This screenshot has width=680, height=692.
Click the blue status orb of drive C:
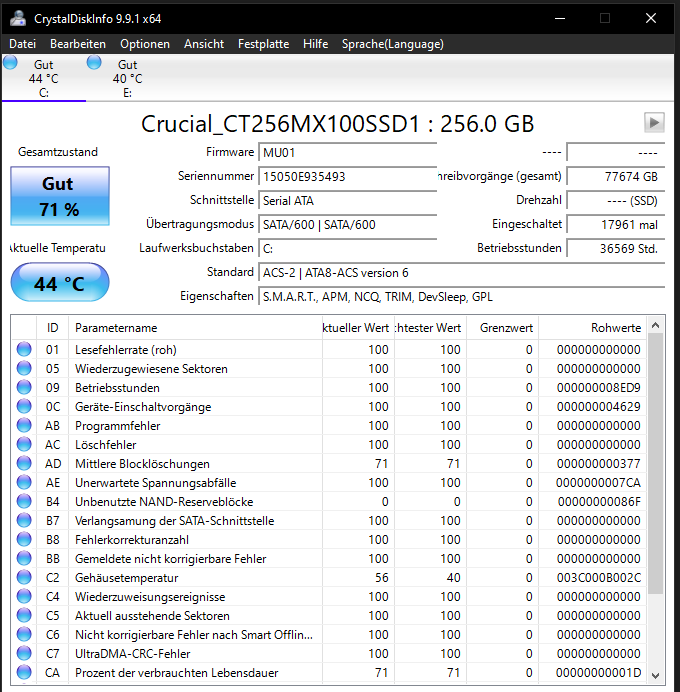coord(10,63)
